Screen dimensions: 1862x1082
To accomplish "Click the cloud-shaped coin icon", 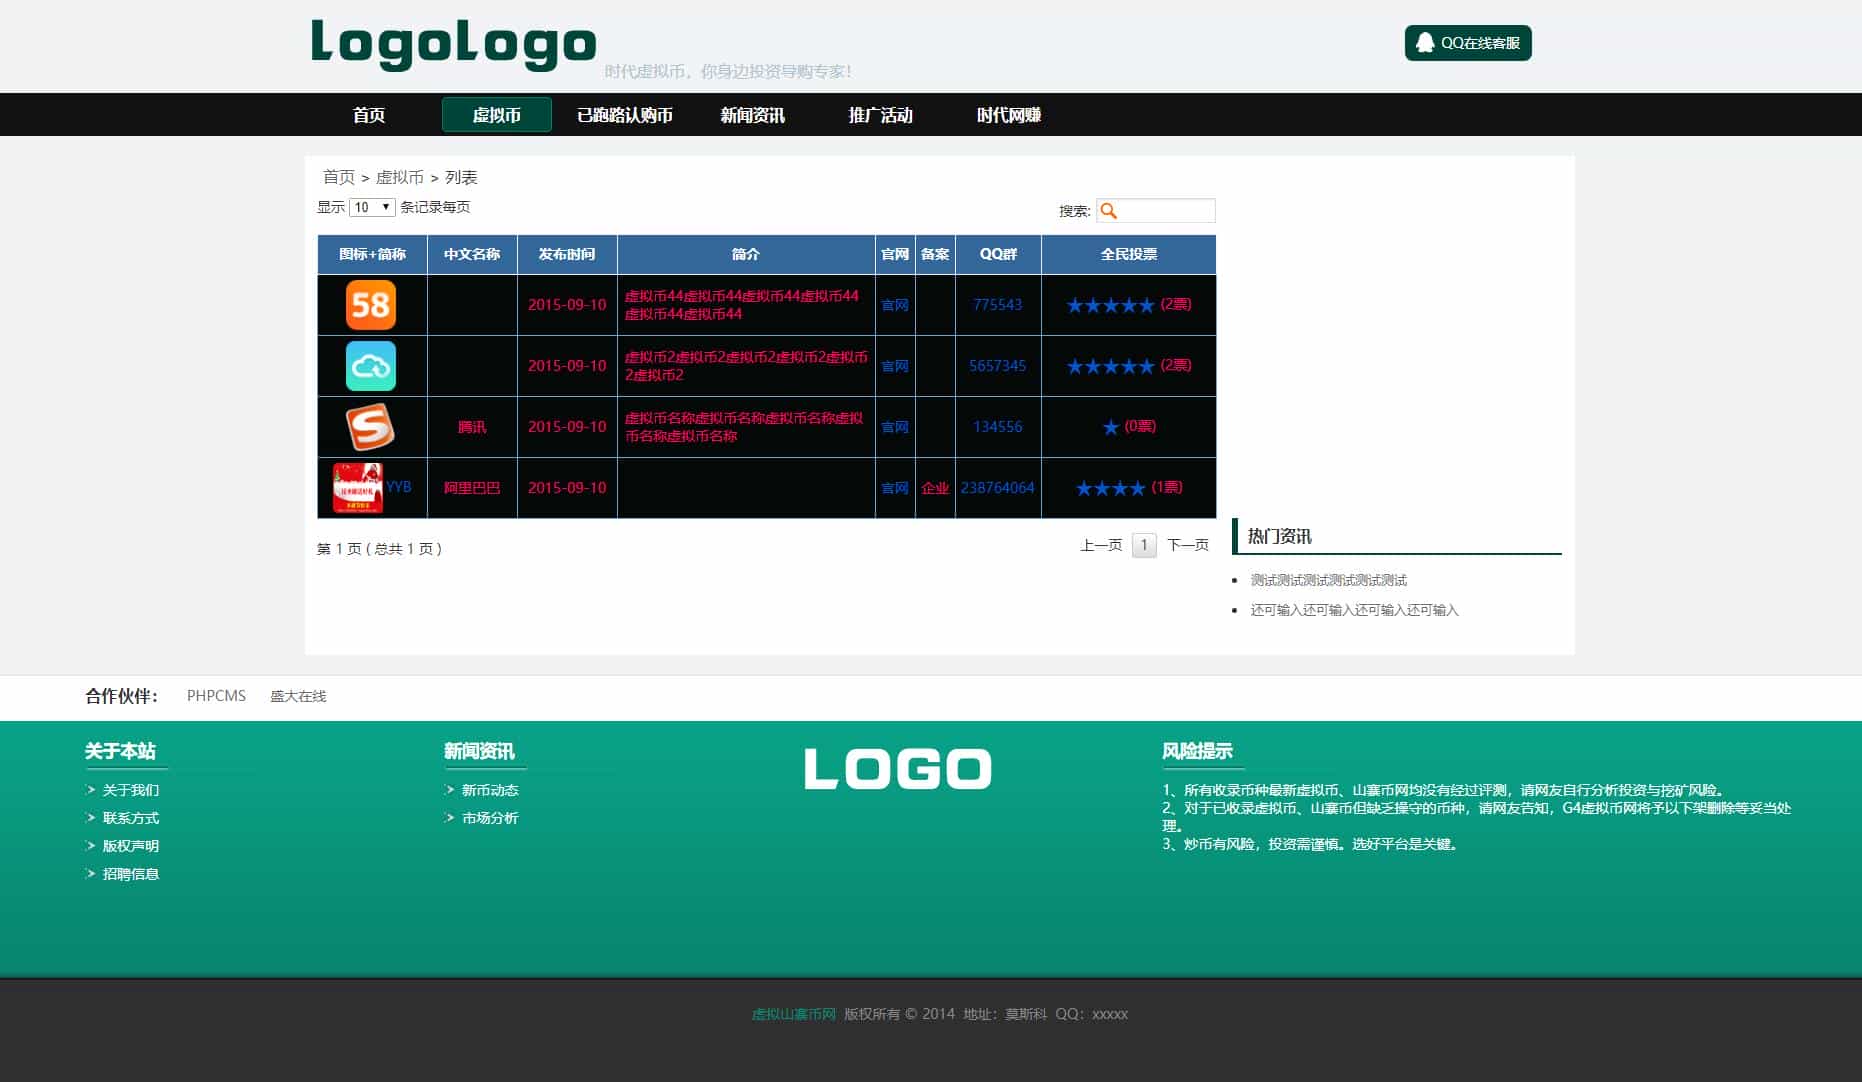I will click(371, 366).
